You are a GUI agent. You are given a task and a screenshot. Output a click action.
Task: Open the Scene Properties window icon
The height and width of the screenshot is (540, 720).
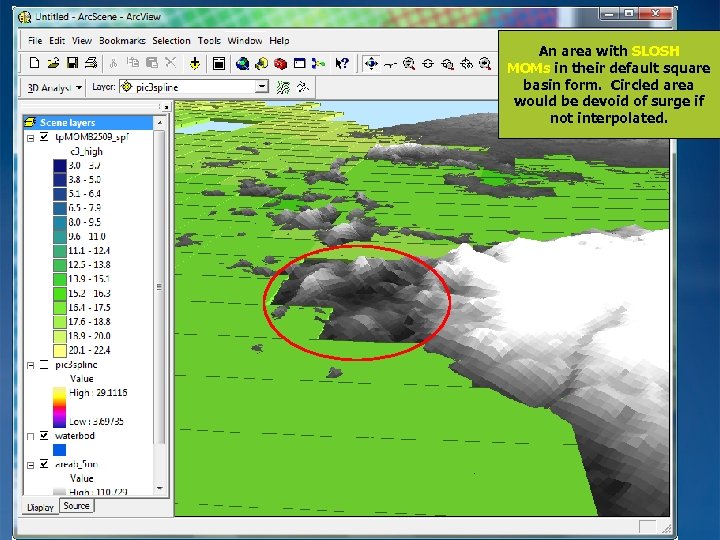click(x=219, y=63)
